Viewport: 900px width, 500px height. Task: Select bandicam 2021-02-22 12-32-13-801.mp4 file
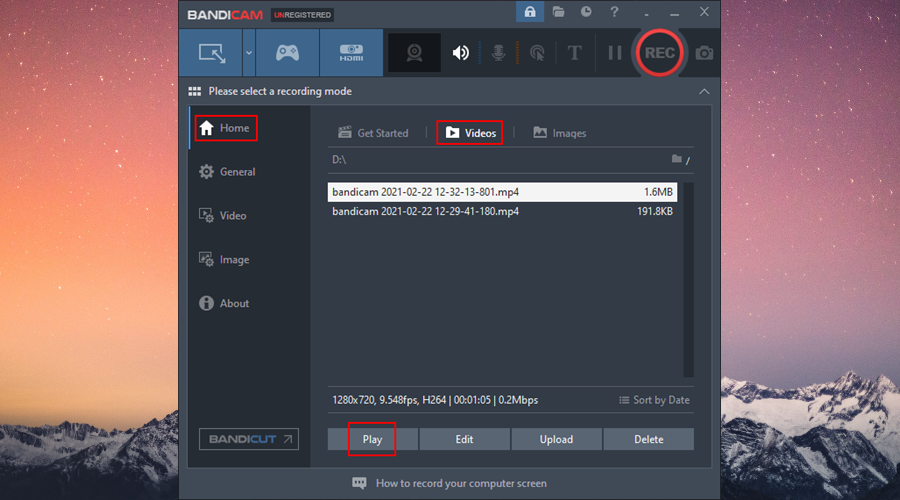pyautogui.click(x=502, y=192)
